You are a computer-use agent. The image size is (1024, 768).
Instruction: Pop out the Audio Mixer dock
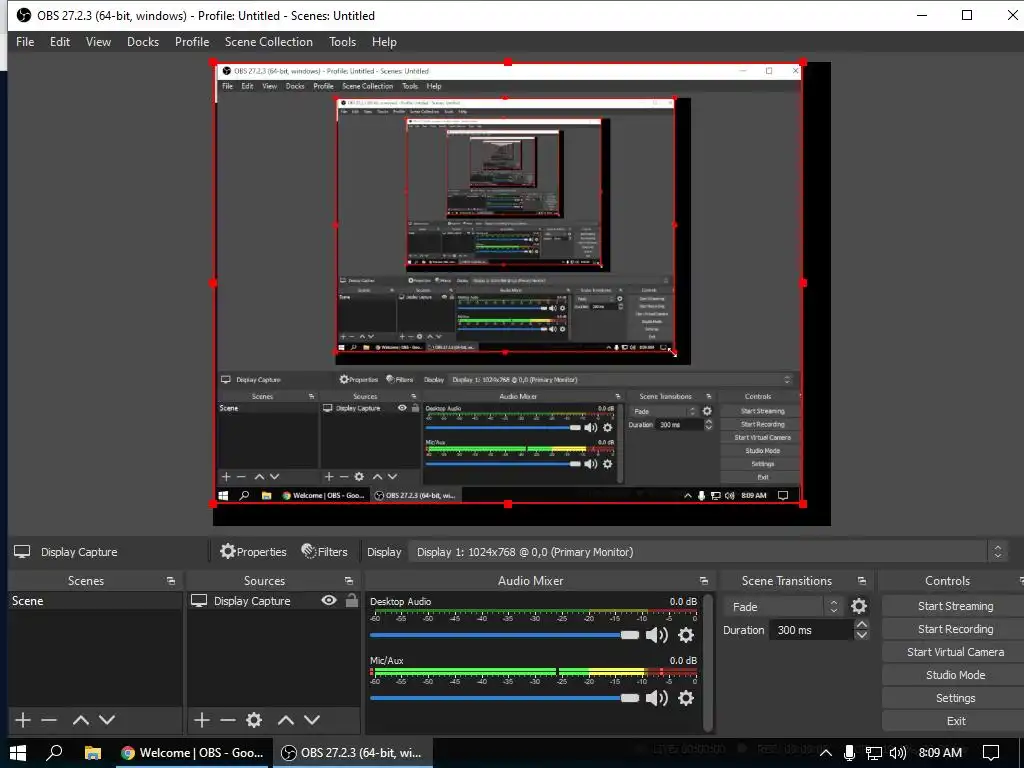(703, 581)
